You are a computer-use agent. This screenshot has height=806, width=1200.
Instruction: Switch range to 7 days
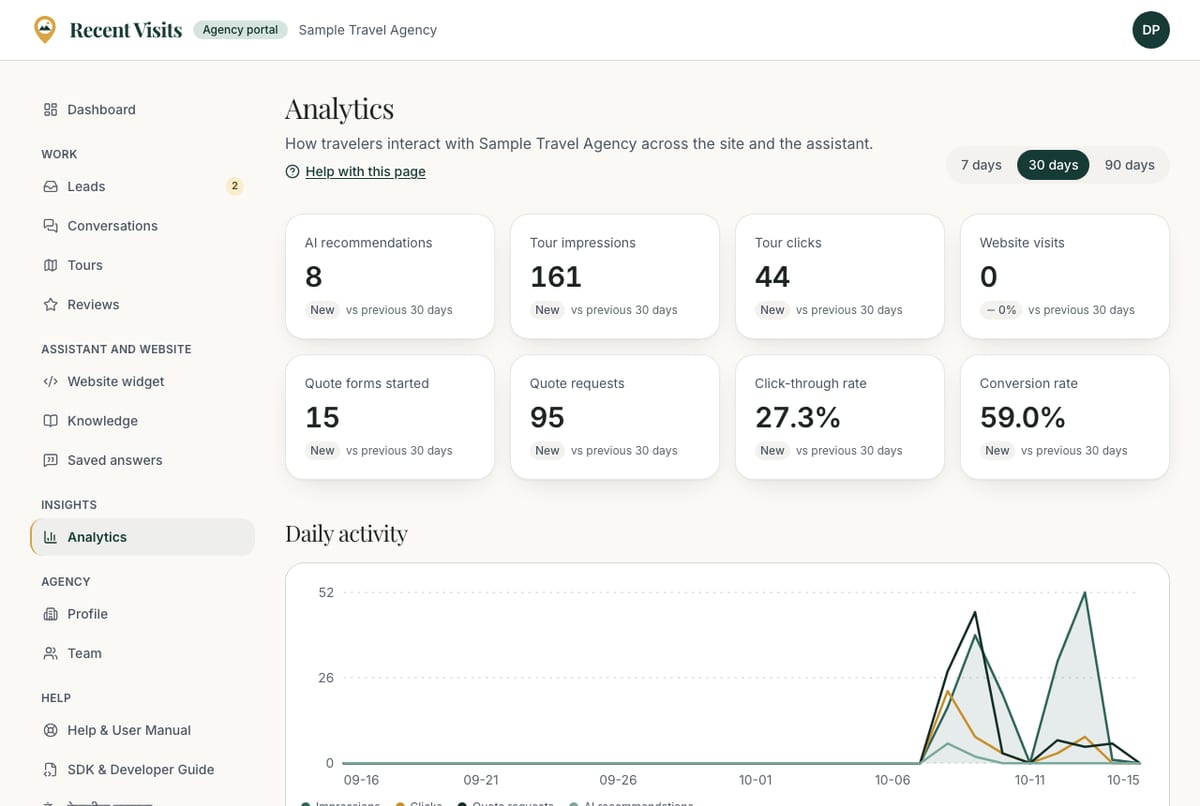[x=981, y=165]
